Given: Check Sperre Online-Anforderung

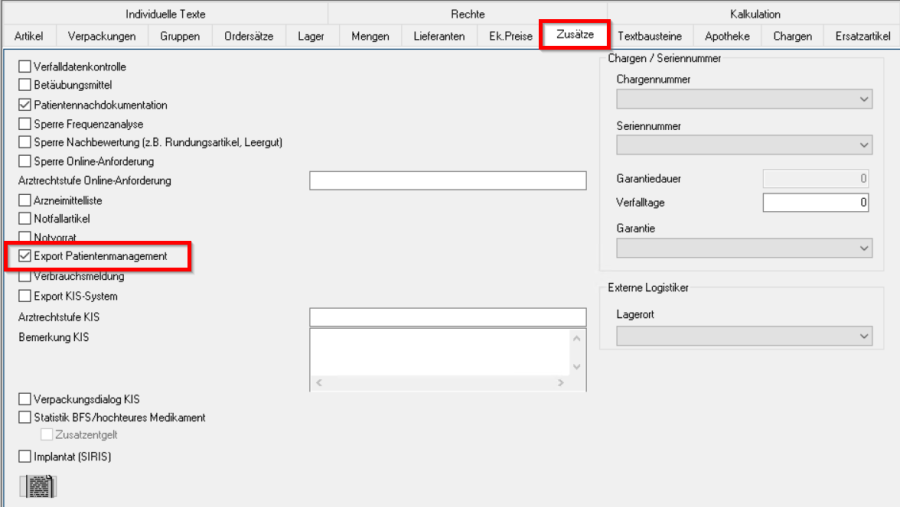Looking at the screenshot, I should tap(24, 161).
